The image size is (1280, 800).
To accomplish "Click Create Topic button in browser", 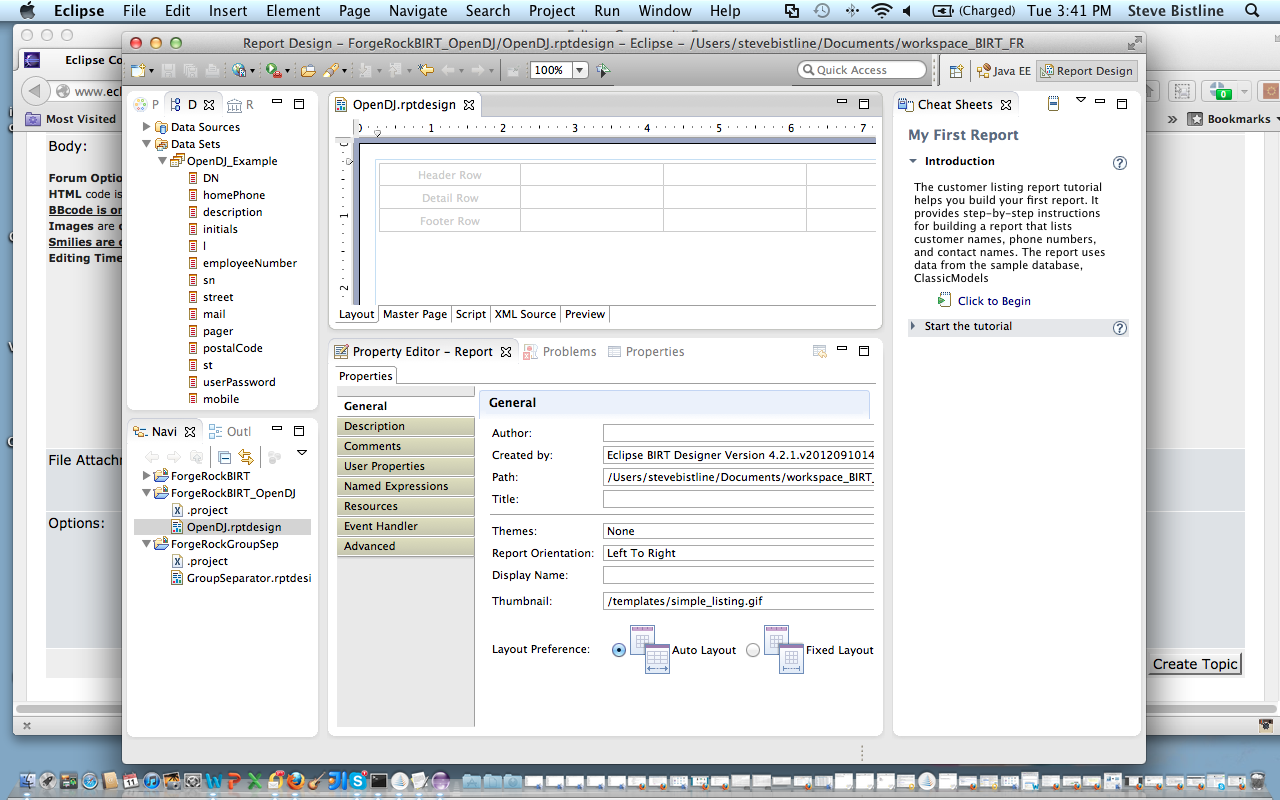I will click(x=1195, y=664).
